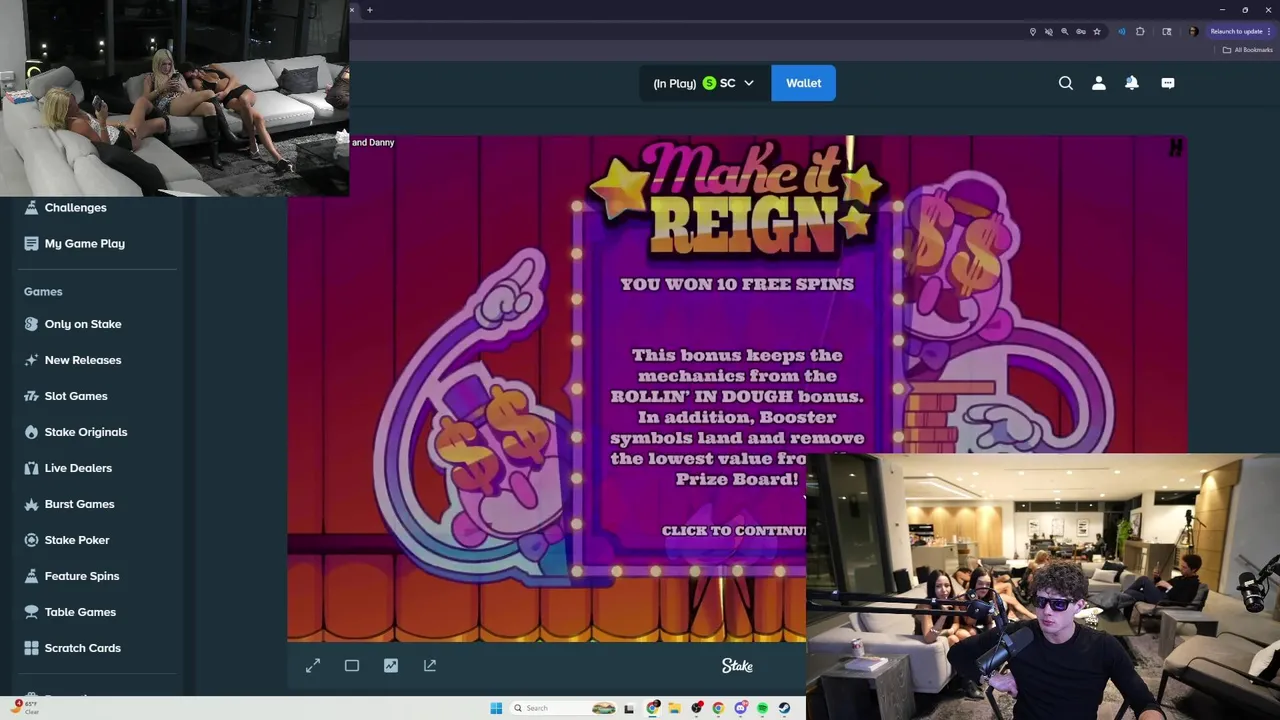Open the Stake site search
The height and width of the screenshot is (720, 1280).
click(x=1066, y=83)
